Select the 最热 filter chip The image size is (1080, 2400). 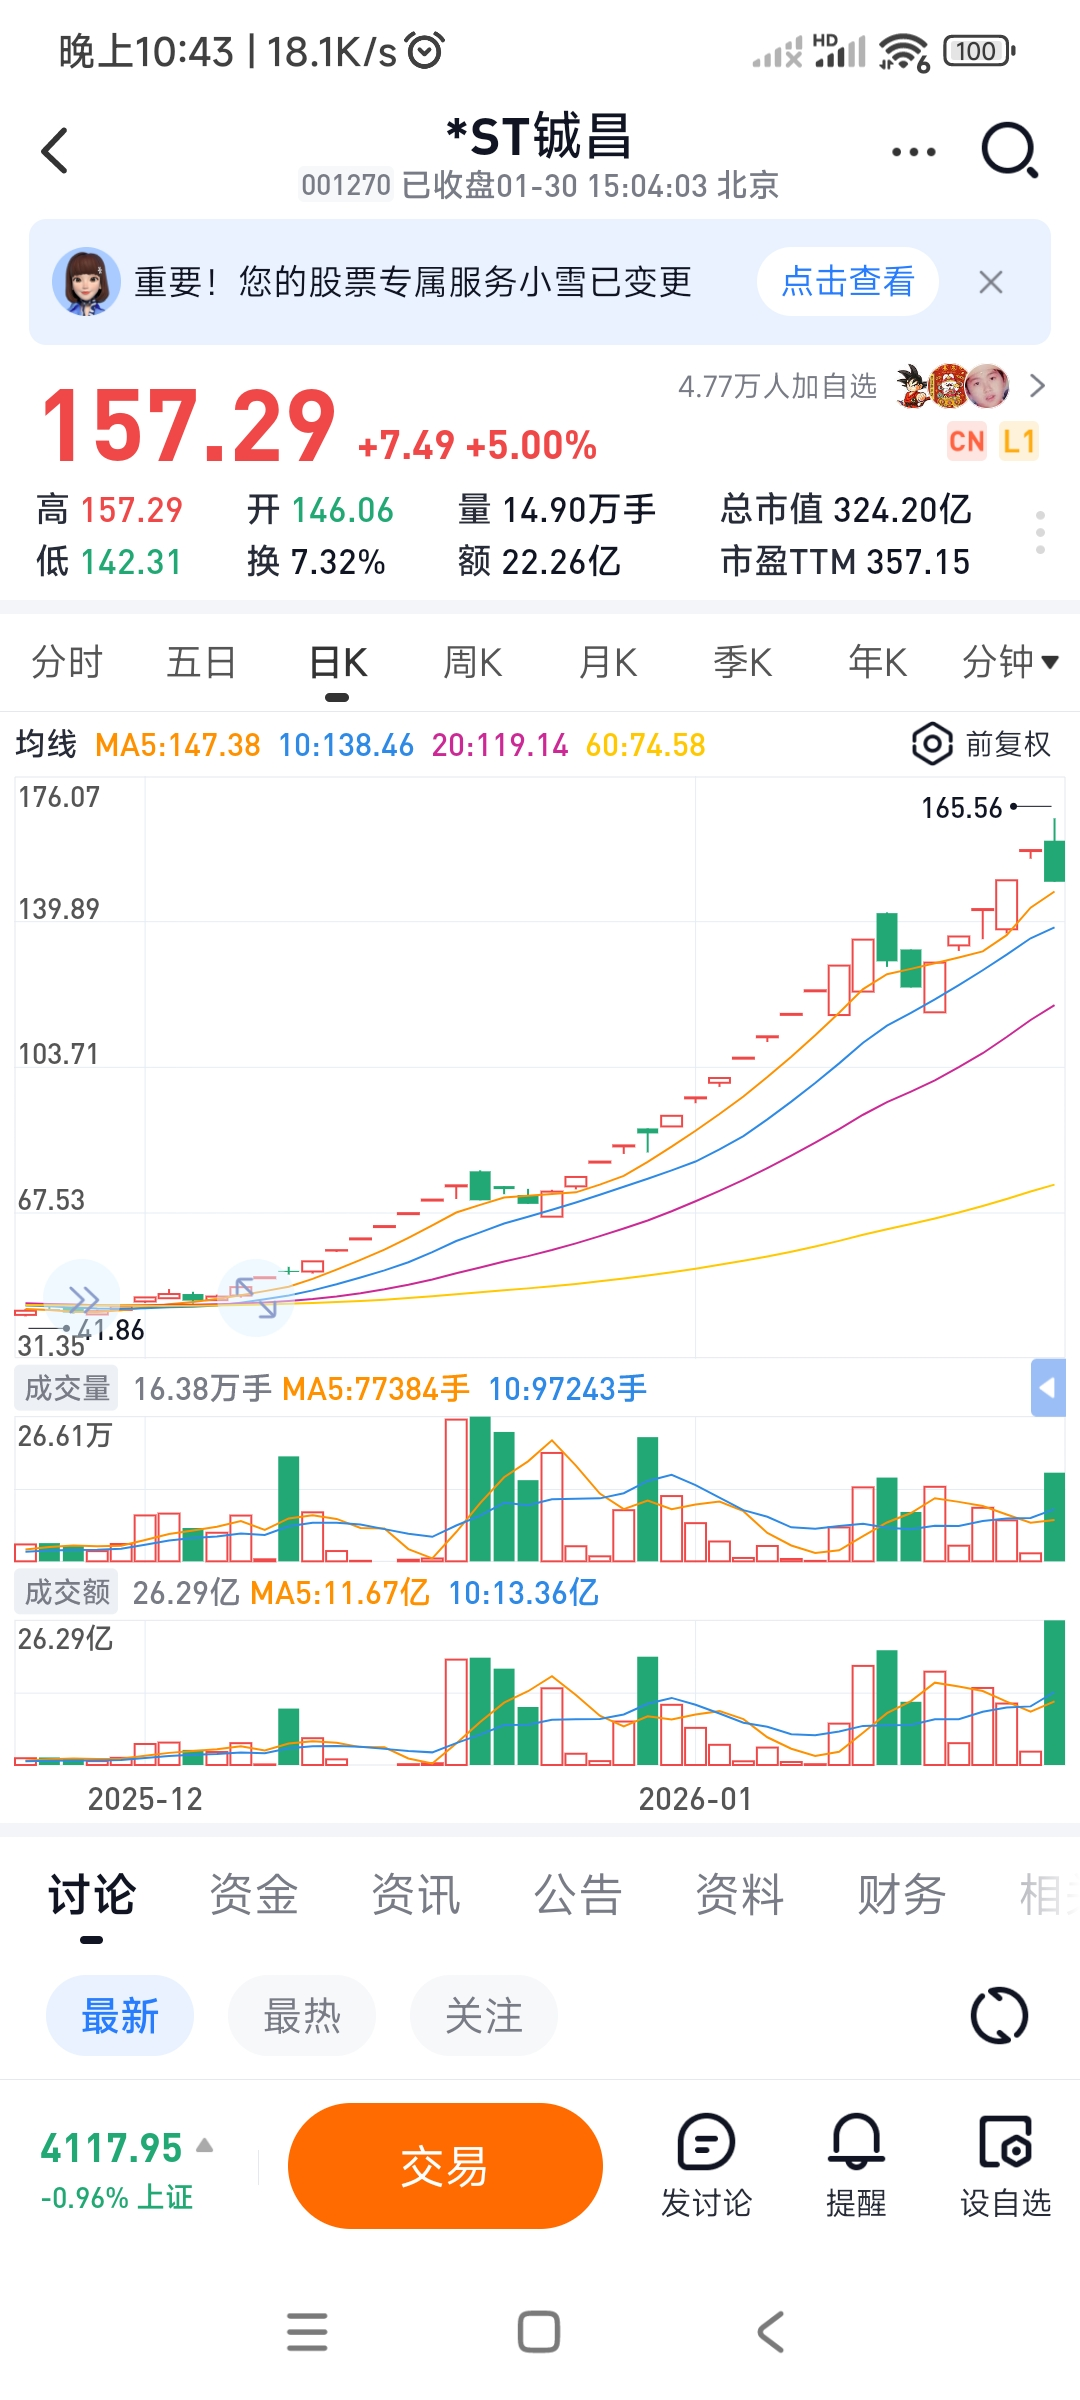coord(302,2016)
